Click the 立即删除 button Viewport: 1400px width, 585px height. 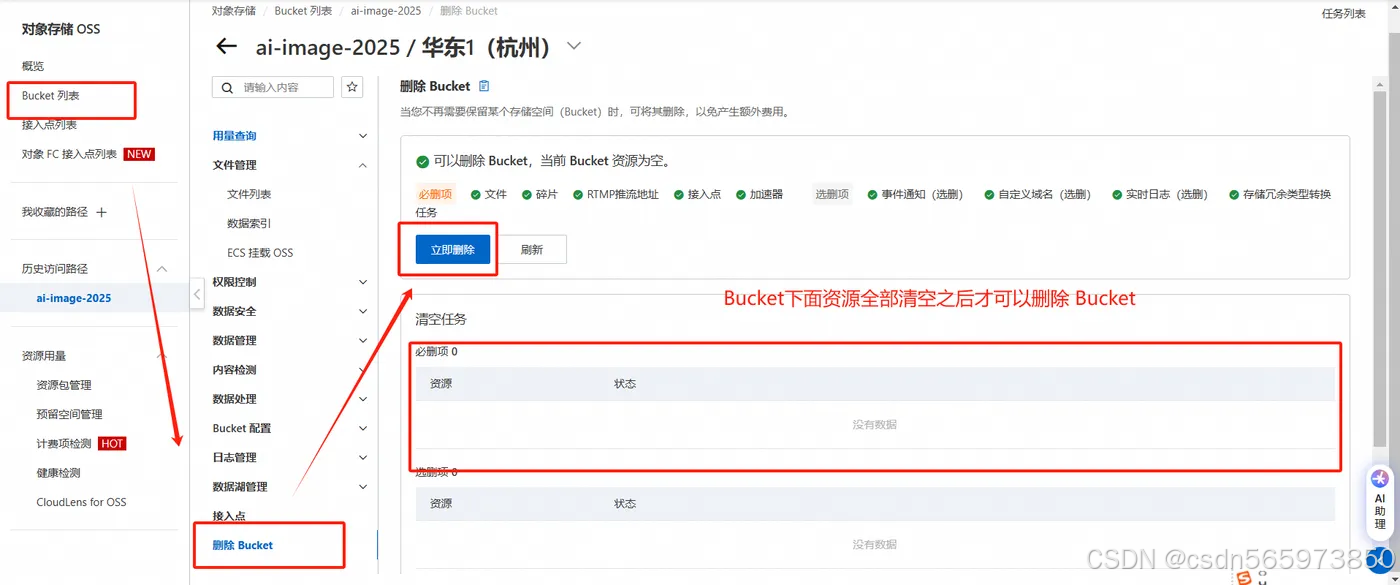pos(451,249)
